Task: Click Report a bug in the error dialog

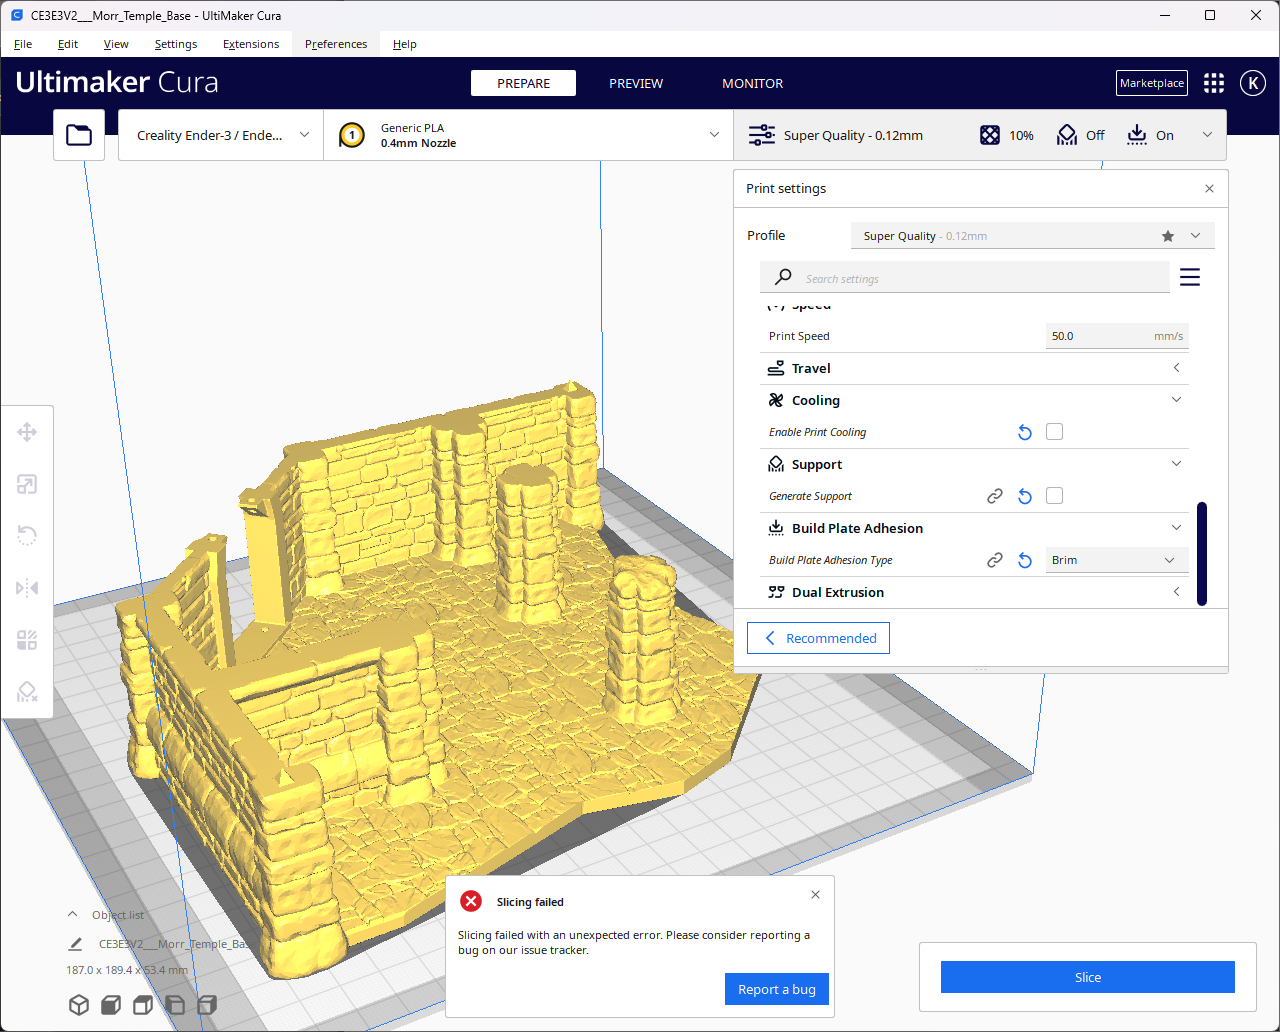Action: (x=777, y=989)
